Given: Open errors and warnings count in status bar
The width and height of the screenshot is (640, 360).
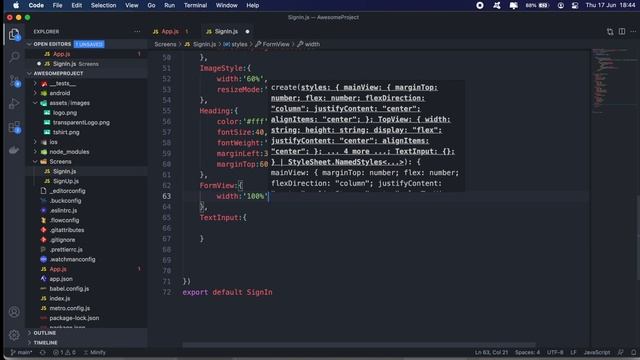Looking at the screenshot, I should [x=64, y=352].
